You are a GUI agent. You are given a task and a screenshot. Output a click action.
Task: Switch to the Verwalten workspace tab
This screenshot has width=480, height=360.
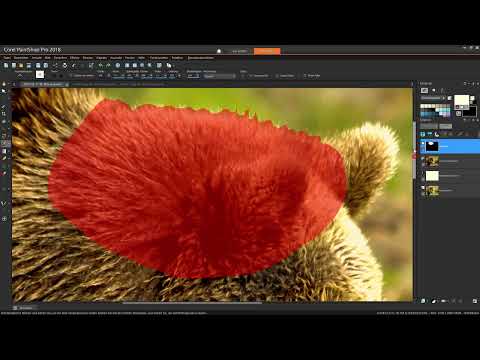240,51
